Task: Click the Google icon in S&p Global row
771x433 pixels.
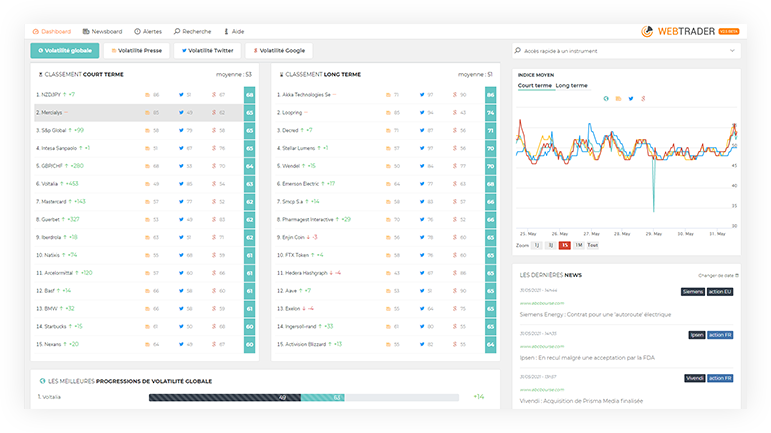Action: pos(214,130)
